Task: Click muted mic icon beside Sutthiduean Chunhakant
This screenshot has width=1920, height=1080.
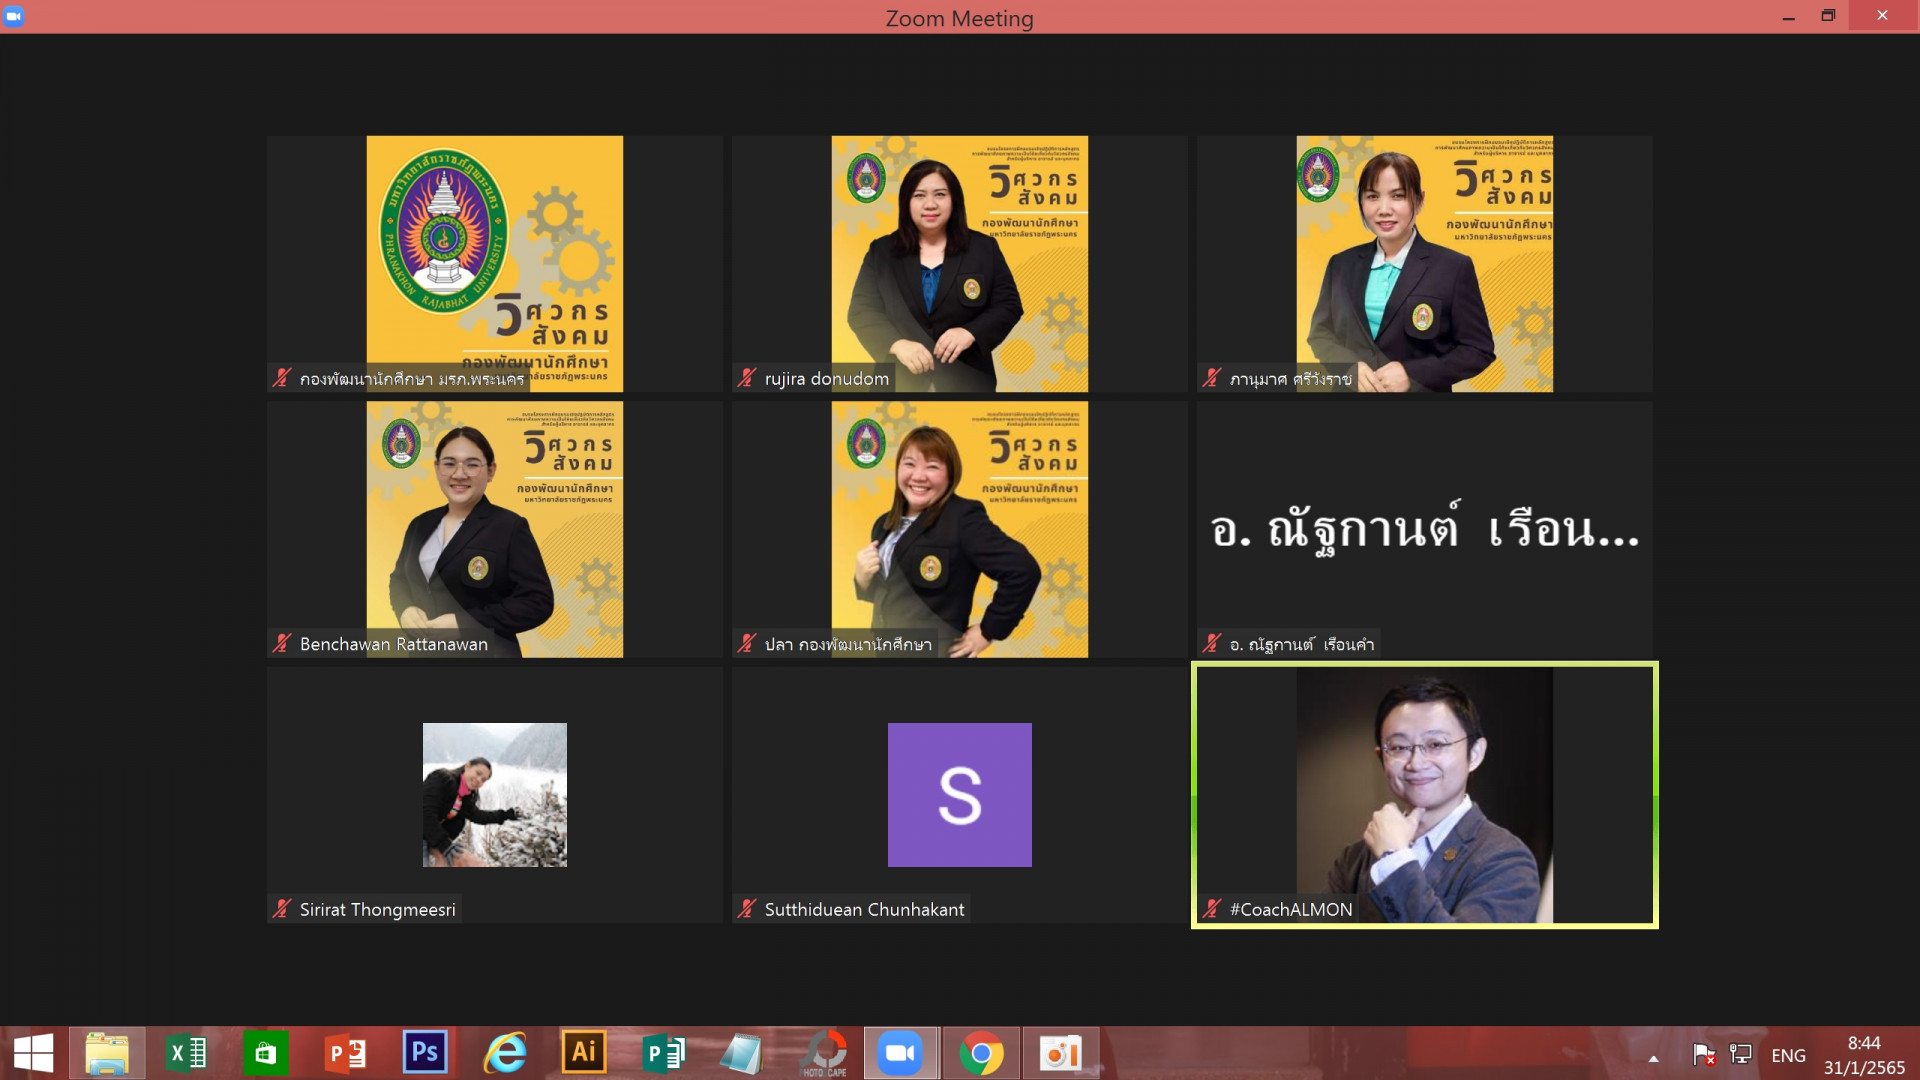Action: click(747, 908)
